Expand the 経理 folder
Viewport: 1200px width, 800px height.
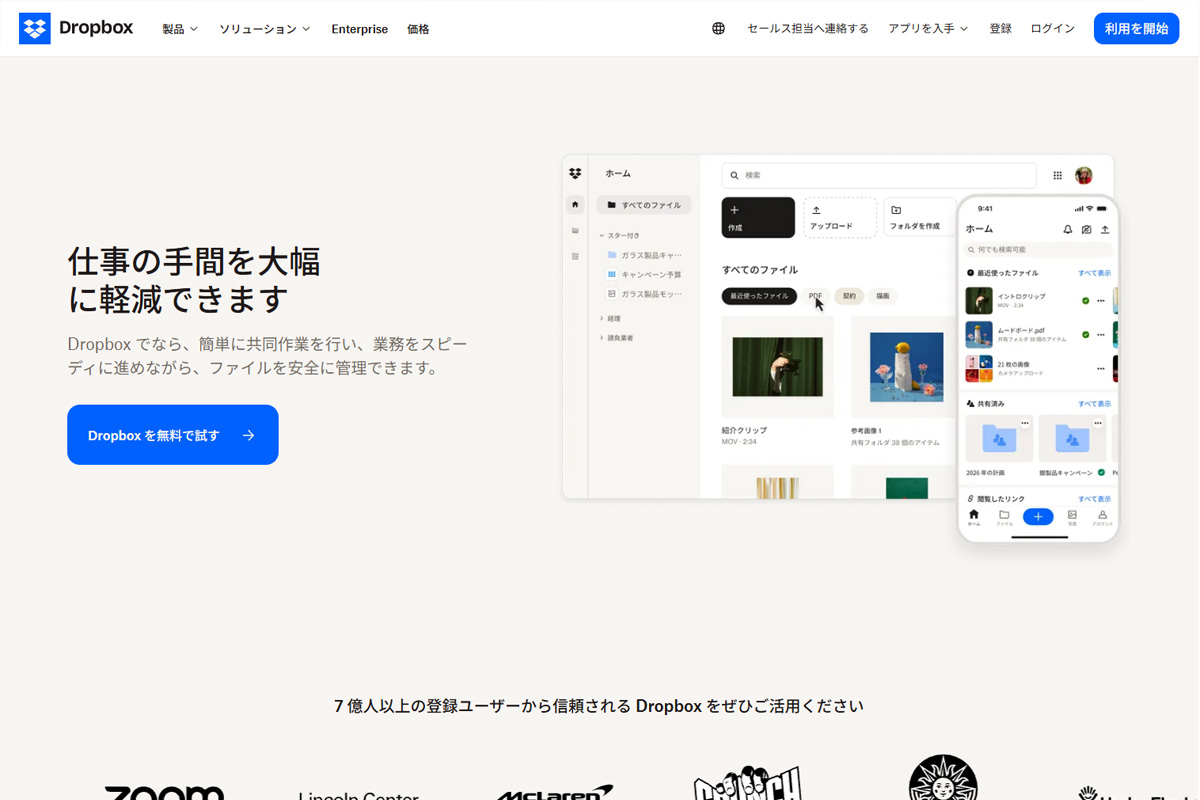tap(610, 318)
